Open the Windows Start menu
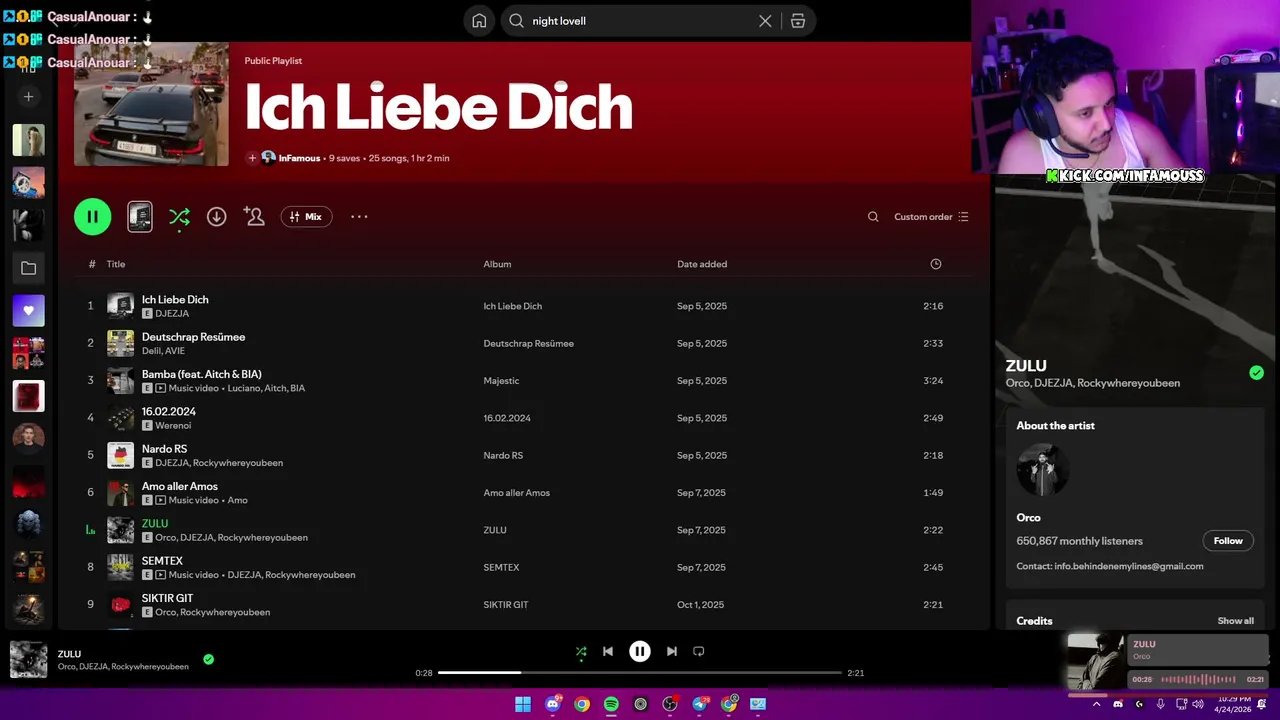This screenshot has height=720, width=1280. coord(523,704)
